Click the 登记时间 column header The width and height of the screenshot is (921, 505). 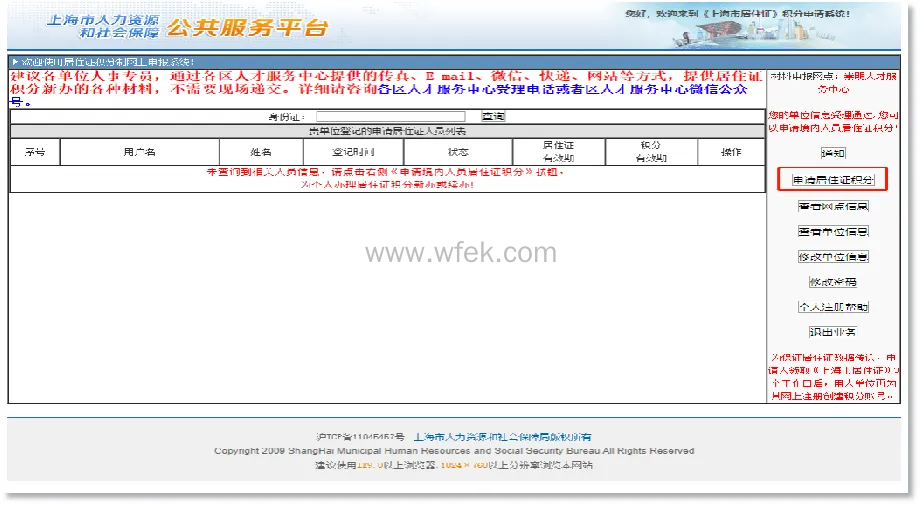353,152
